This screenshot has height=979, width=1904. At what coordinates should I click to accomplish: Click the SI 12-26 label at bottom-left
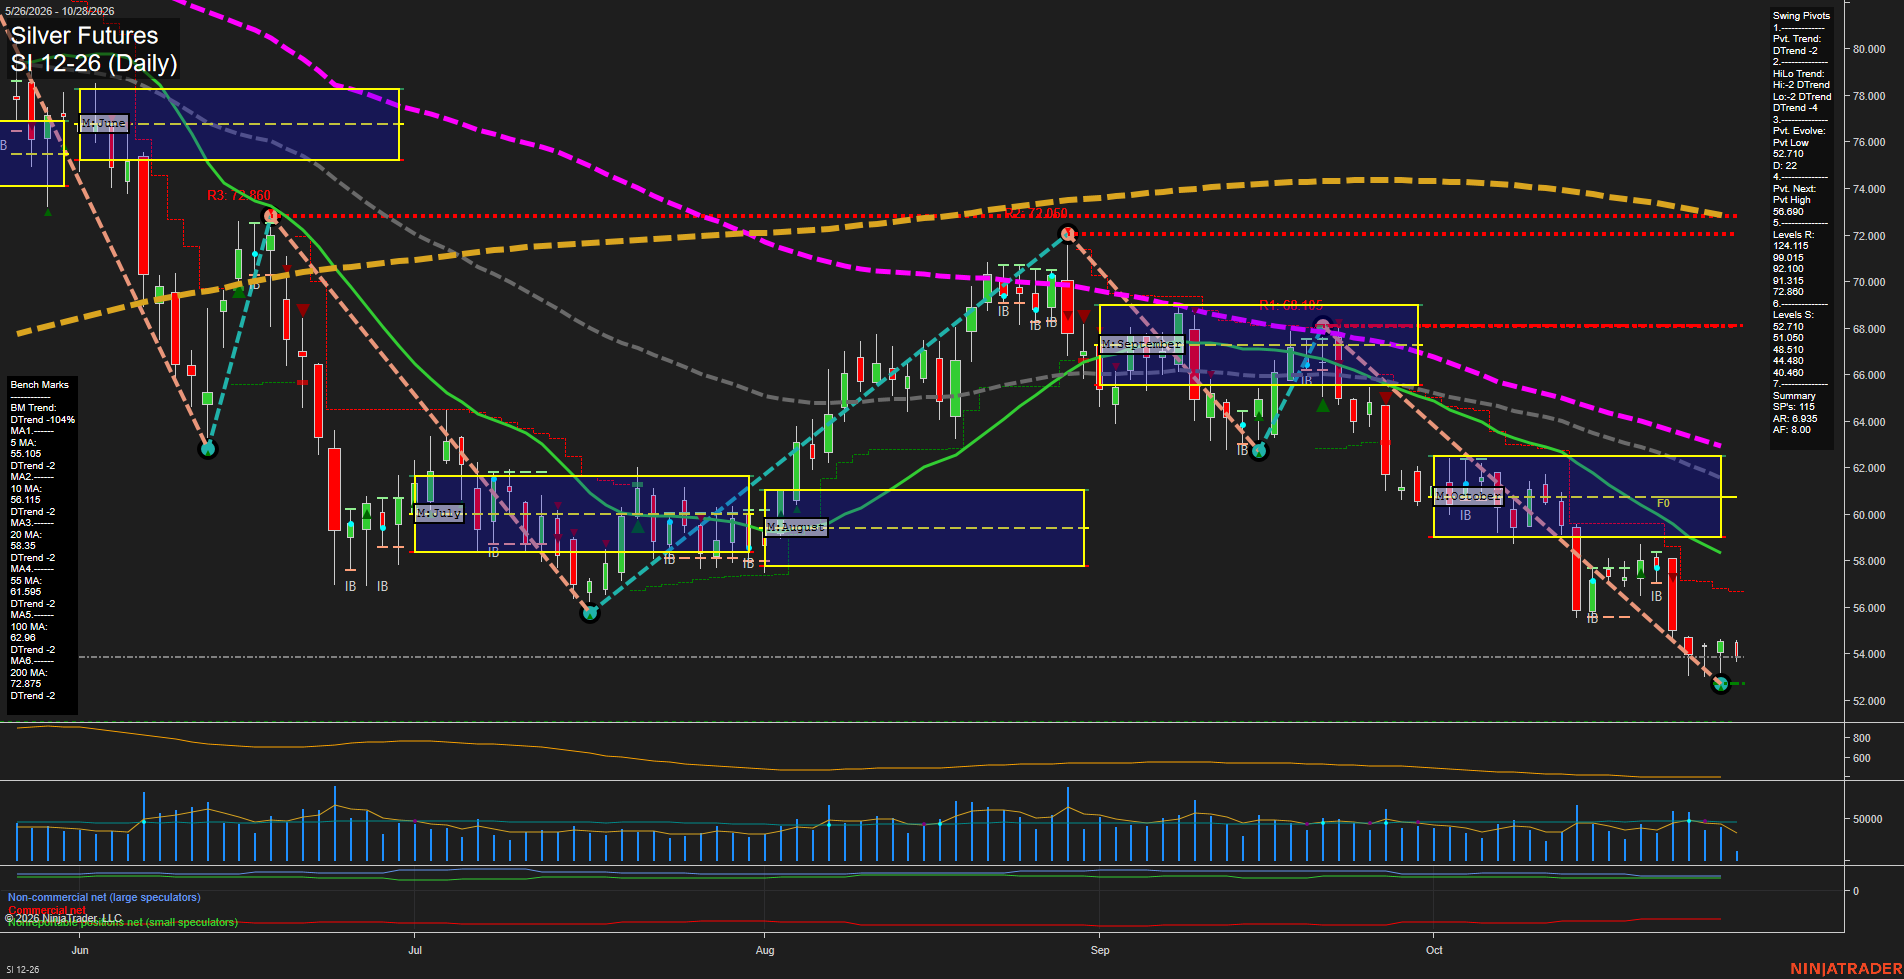click(22, 969)
